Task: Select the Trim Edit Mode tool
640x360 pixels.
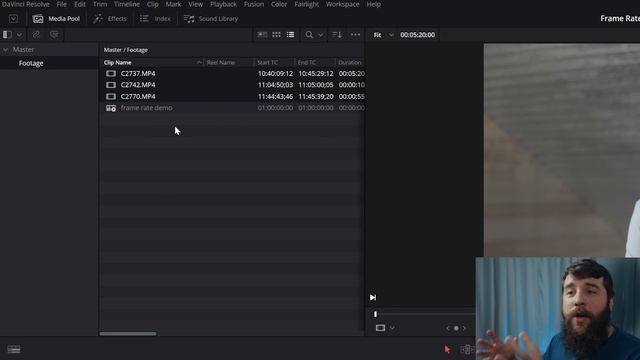Action: tap(466, 349)
